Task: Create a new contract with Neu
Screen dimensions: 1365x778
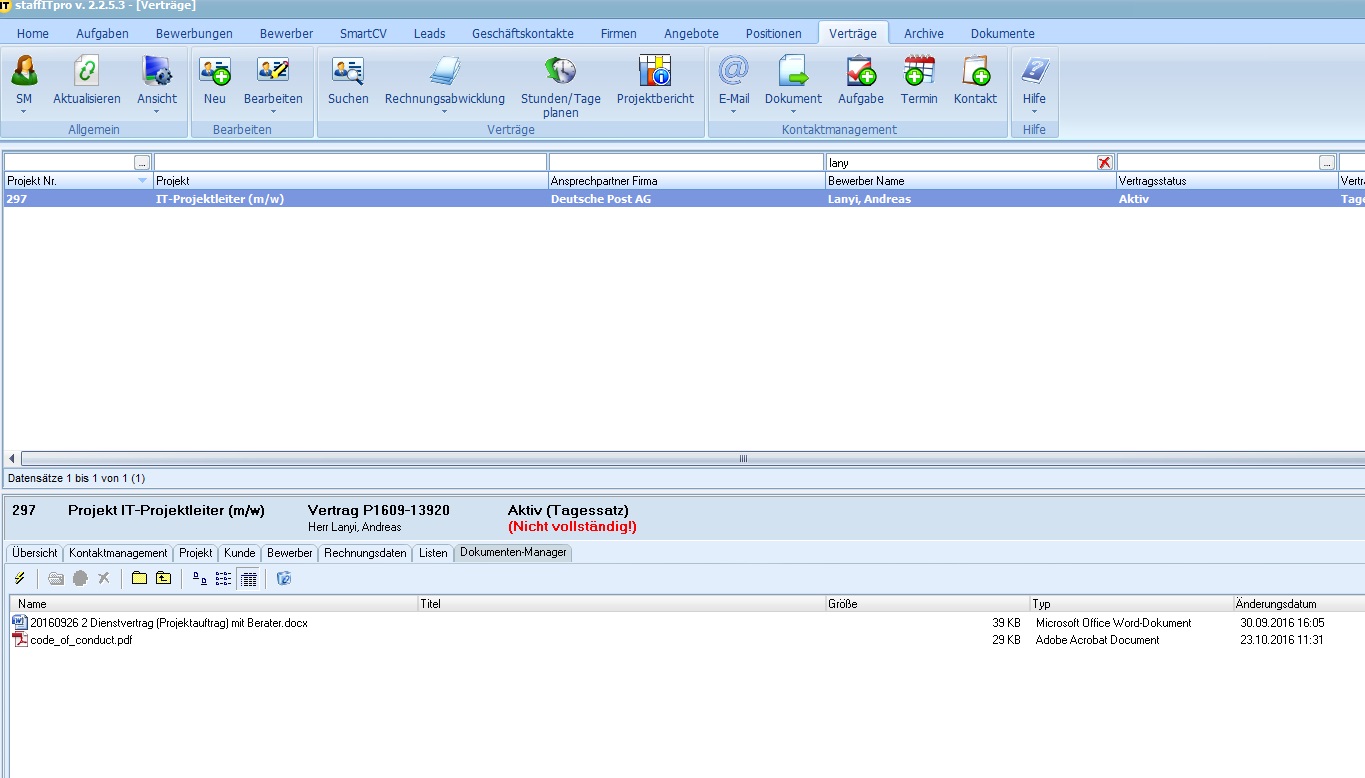Action: pyautogui.click(x=214, y=70)
